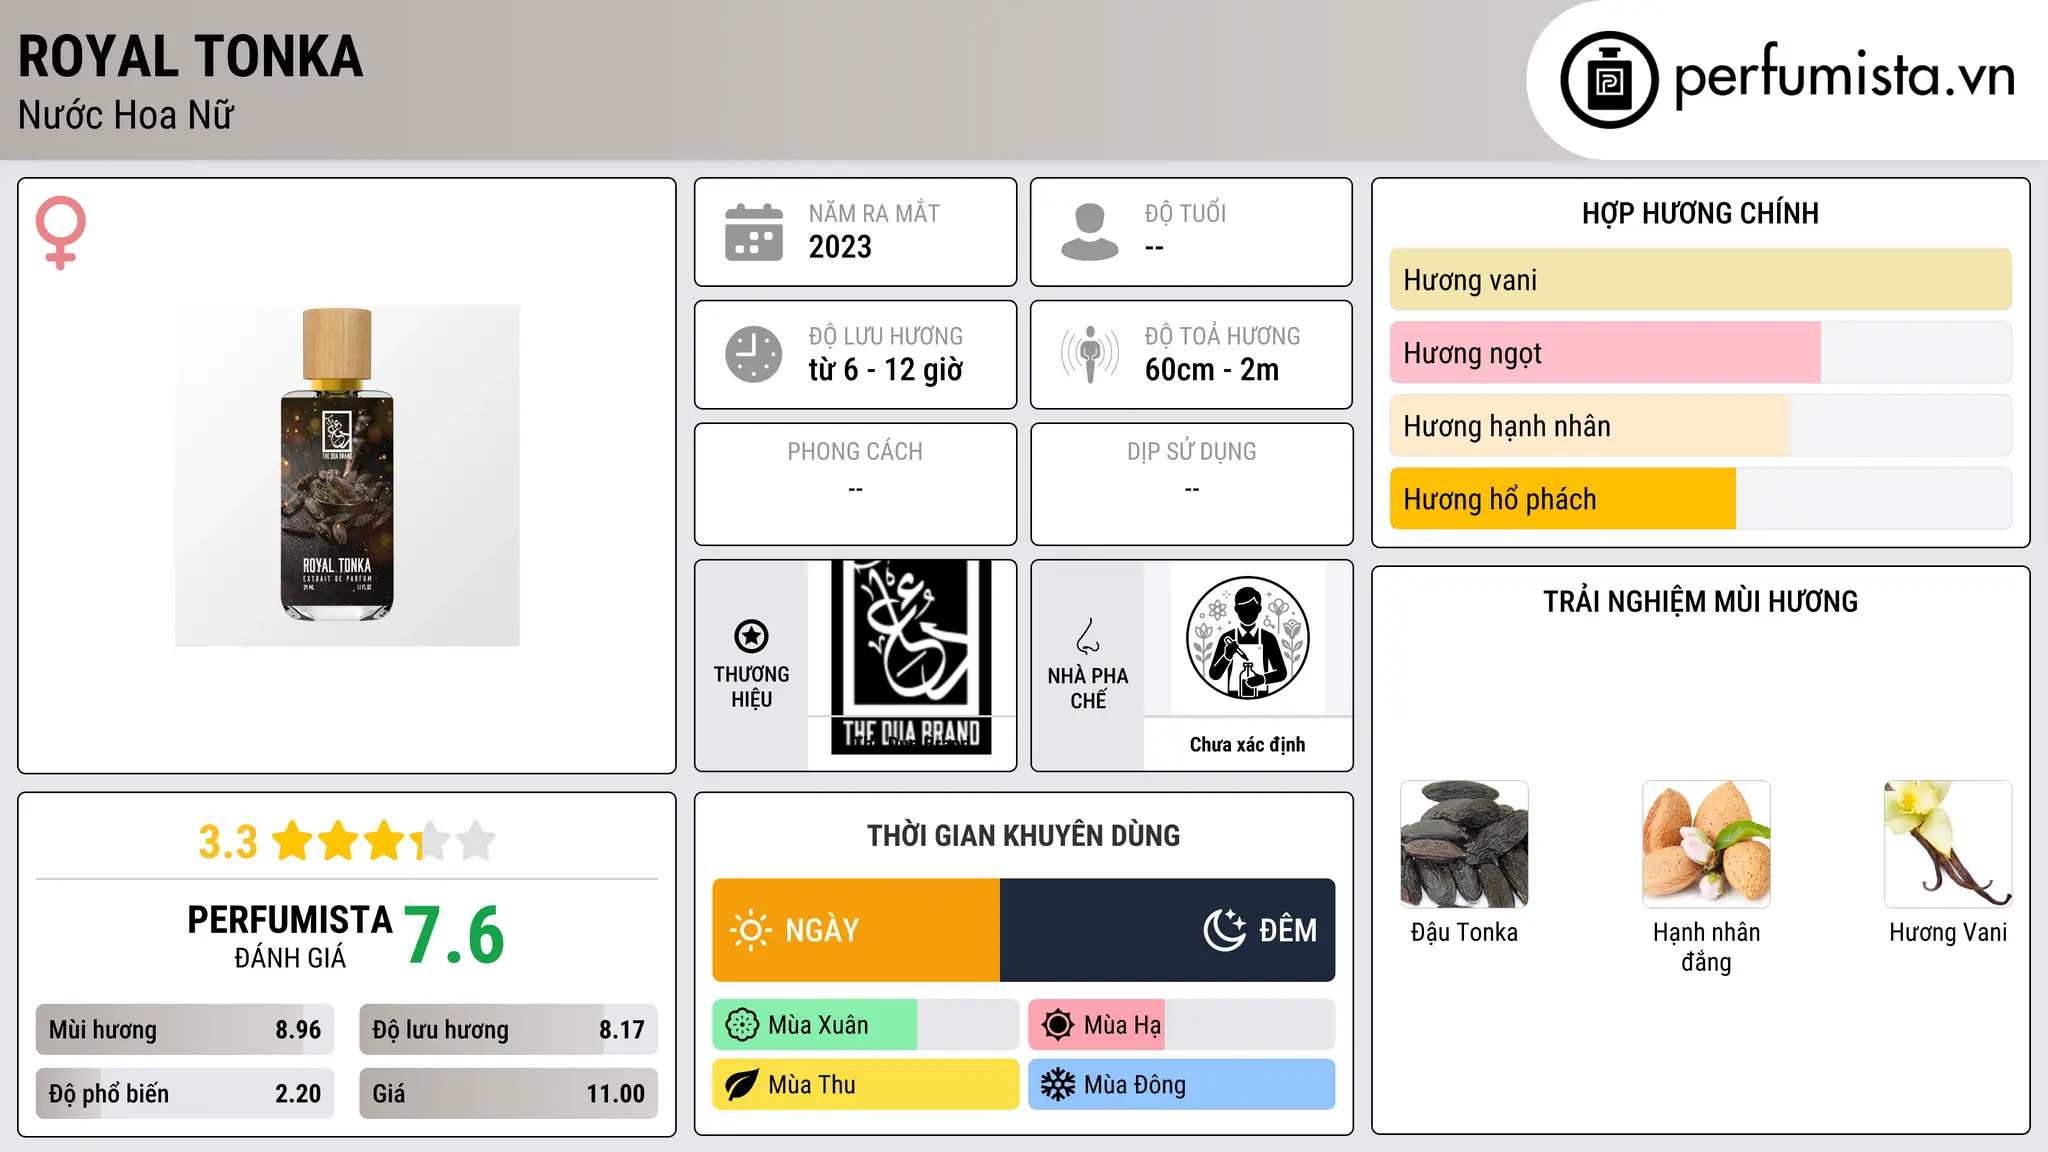
Task: Click the first gold star in the rating
Action: (293, 841)
